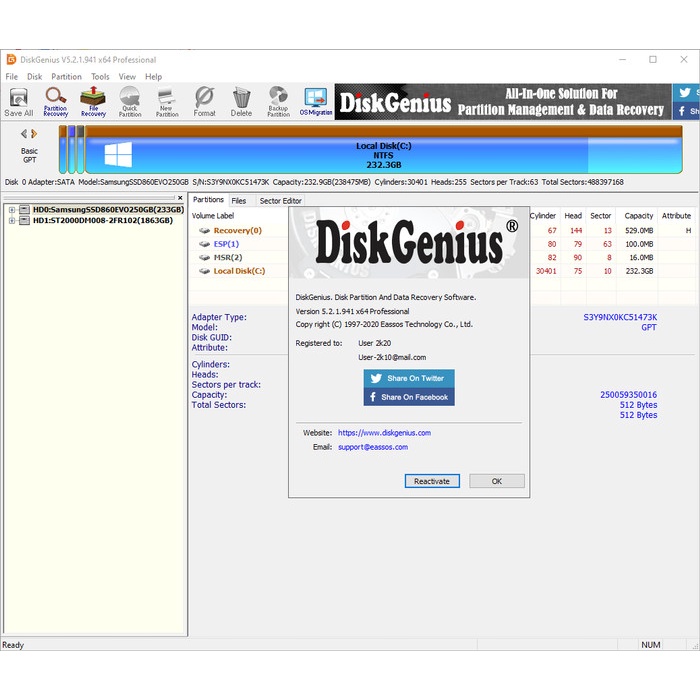Expand the HD1 ST2000DM008 tree node
700x700 pixels.
tap(11, 220)
